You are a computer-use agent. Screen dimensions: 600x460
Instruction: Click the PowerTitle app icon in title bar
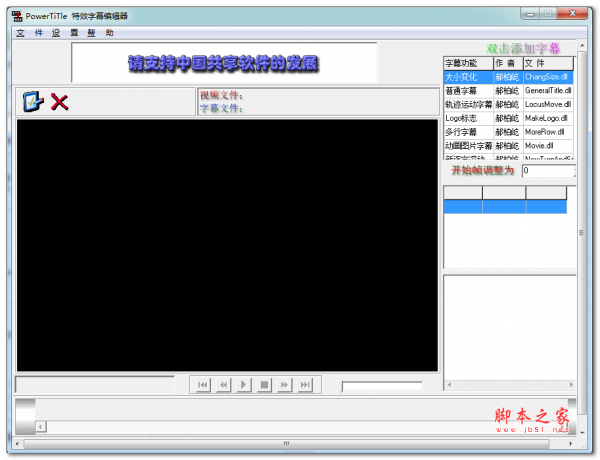coord(17,16)
